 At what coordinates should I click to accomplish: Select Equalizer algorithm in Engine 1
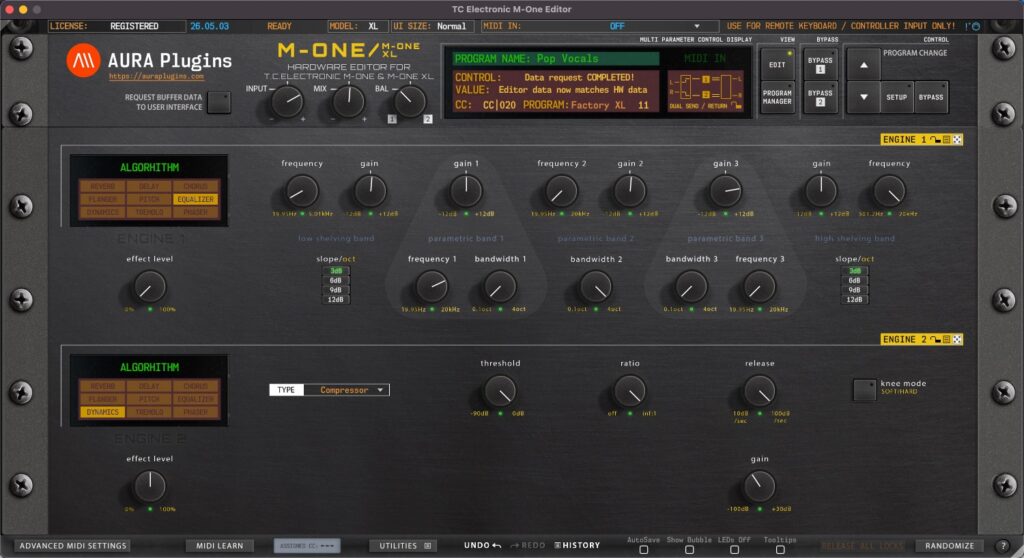pyautogui.click(x=195, y=199)
